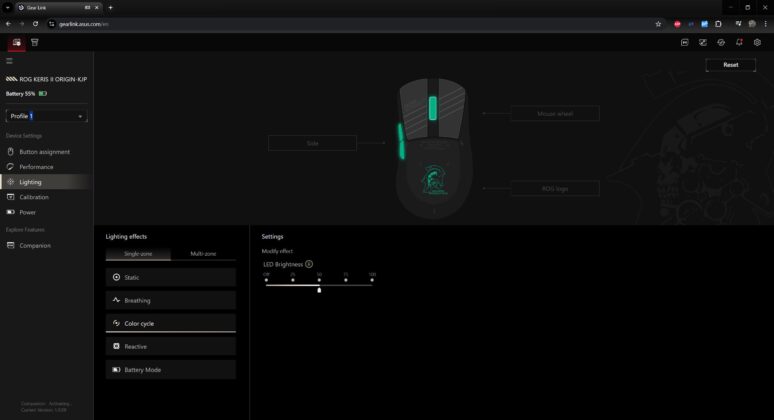Click the blue browser extension icon
Screen dimensions: 774x420
[x=704, y=24]
